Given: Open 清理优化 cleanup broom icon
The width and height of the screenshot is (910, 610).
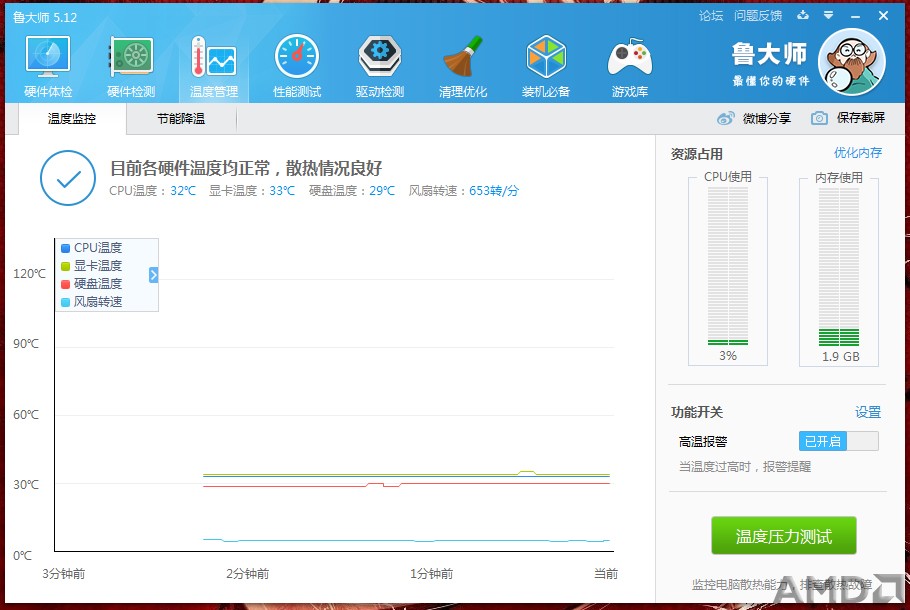Looking at the screenshot, I should pos(463,66).
